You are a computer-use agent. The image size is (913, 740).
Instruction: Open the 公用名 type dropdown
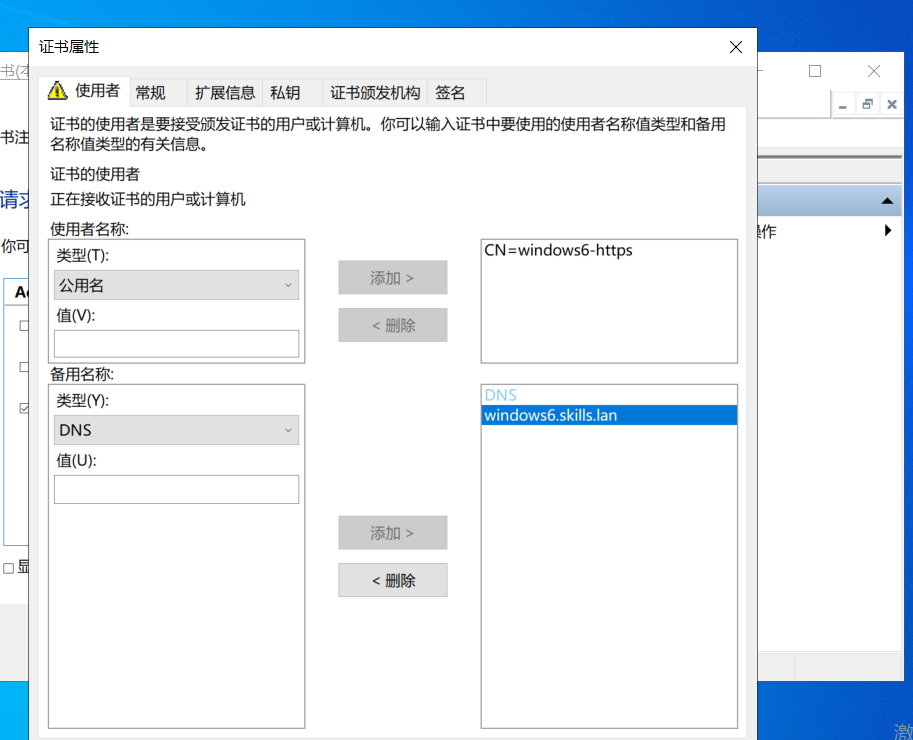[x=176, y=285]
